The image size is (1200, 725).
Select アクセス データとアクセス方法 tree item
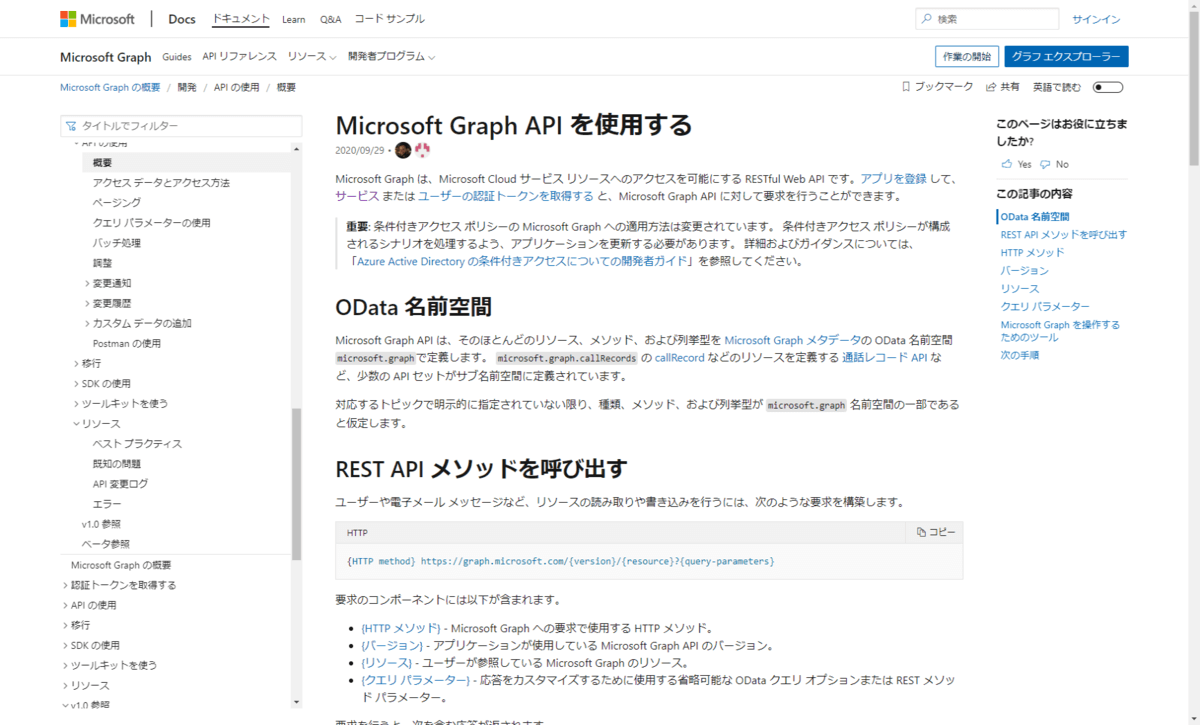click(161, 182)
